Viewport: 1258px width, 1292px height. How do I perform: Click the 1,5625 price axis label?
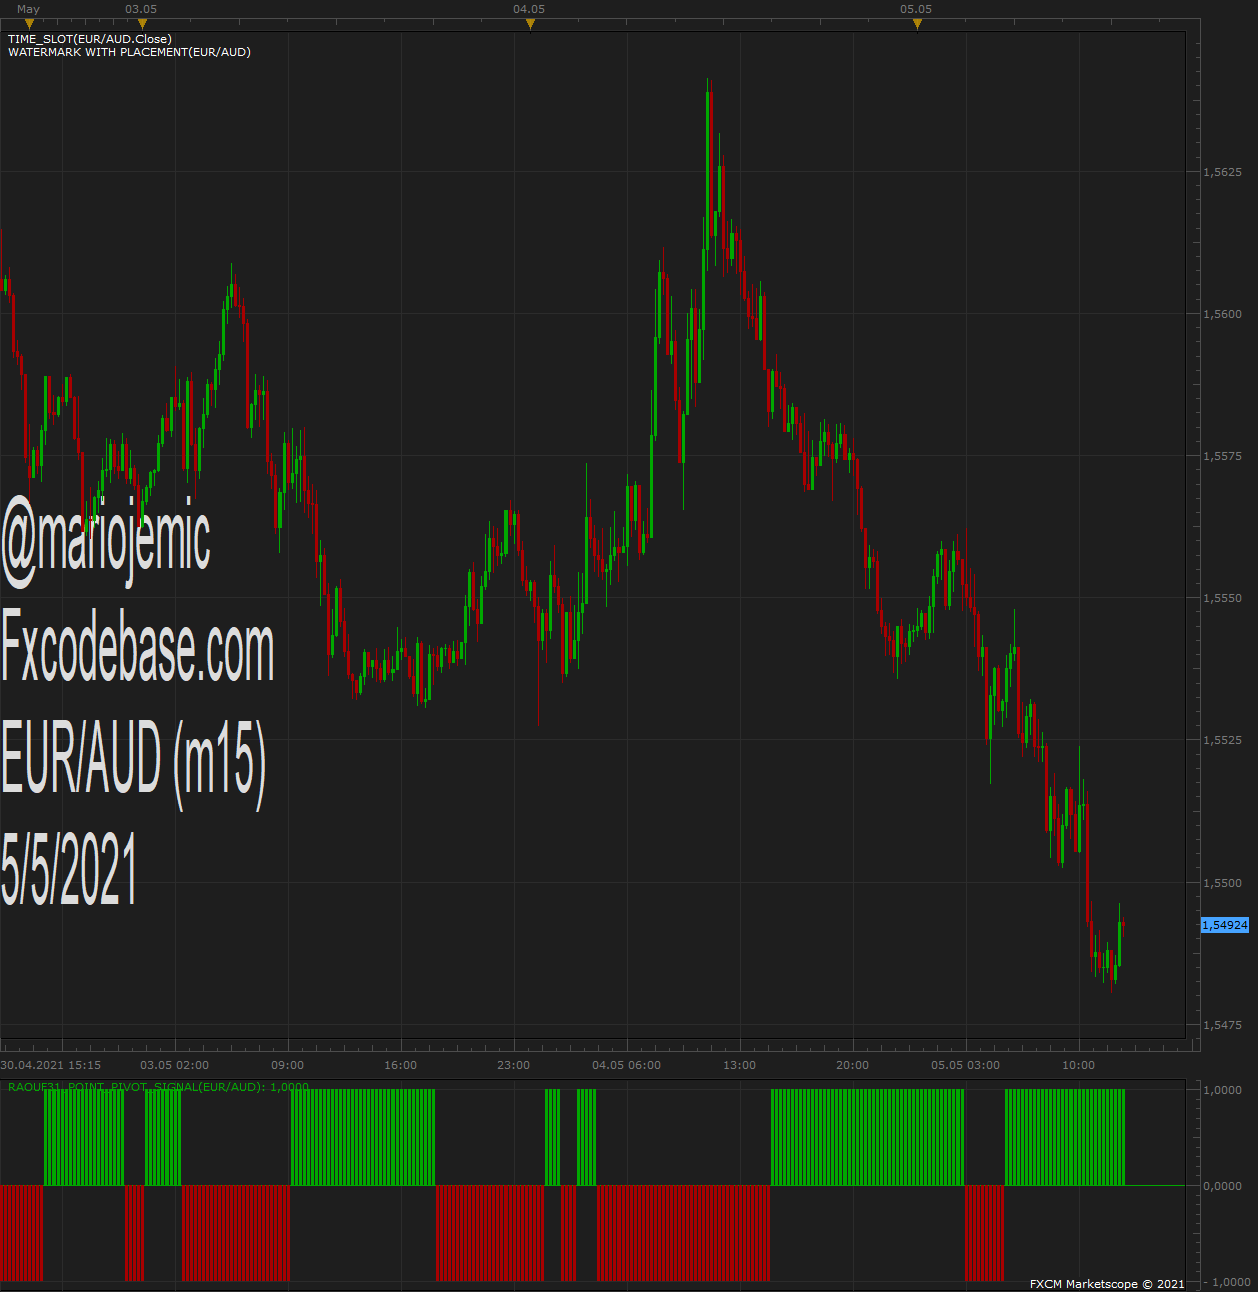coord(1221,172)
